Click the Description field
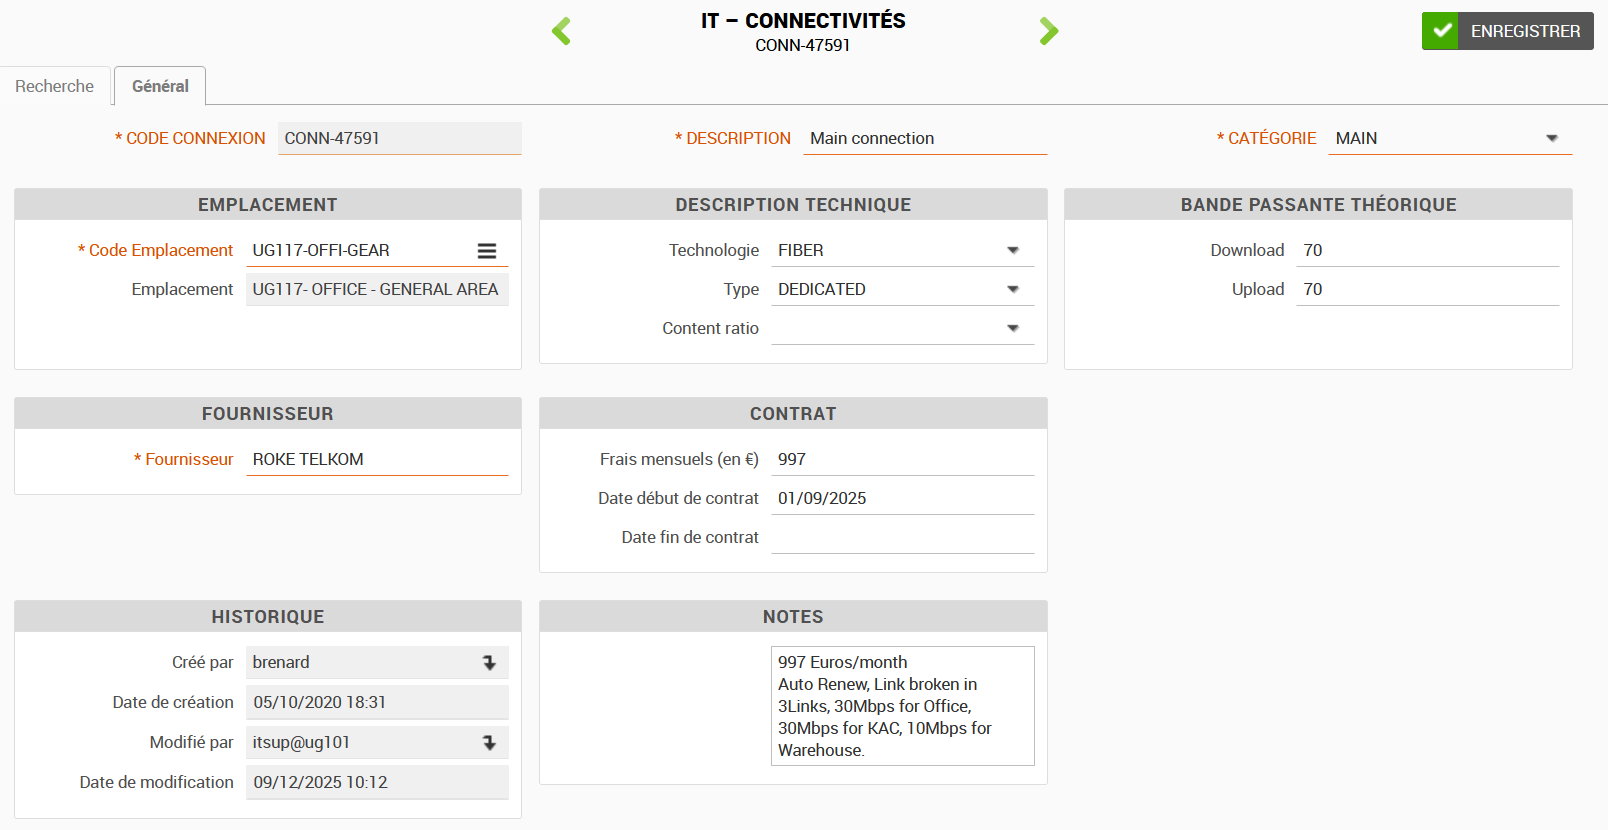The image size is (1608, 830). tap(925, 139)
